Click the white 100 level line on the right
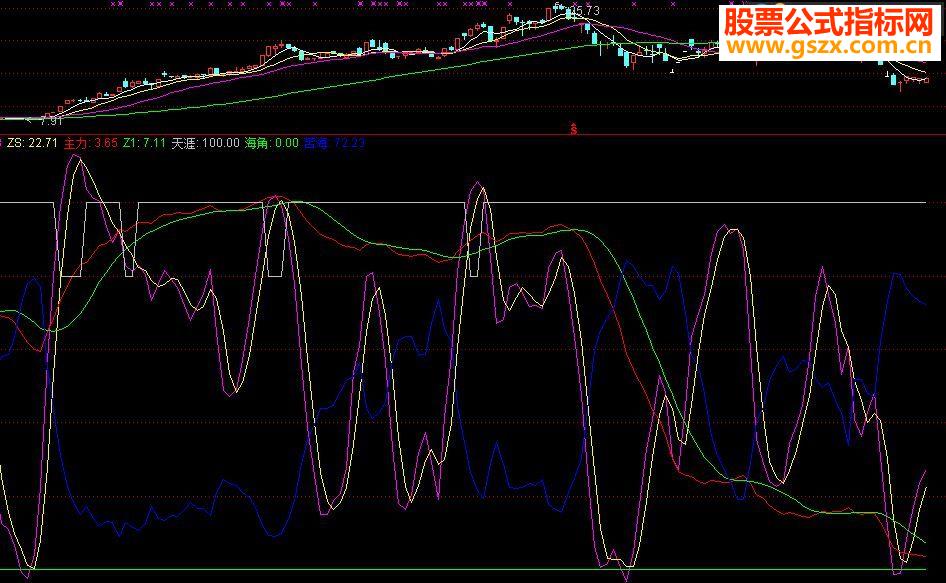This screenshot has height=583, width=946. pyautogui.click(x=784, y=203)
